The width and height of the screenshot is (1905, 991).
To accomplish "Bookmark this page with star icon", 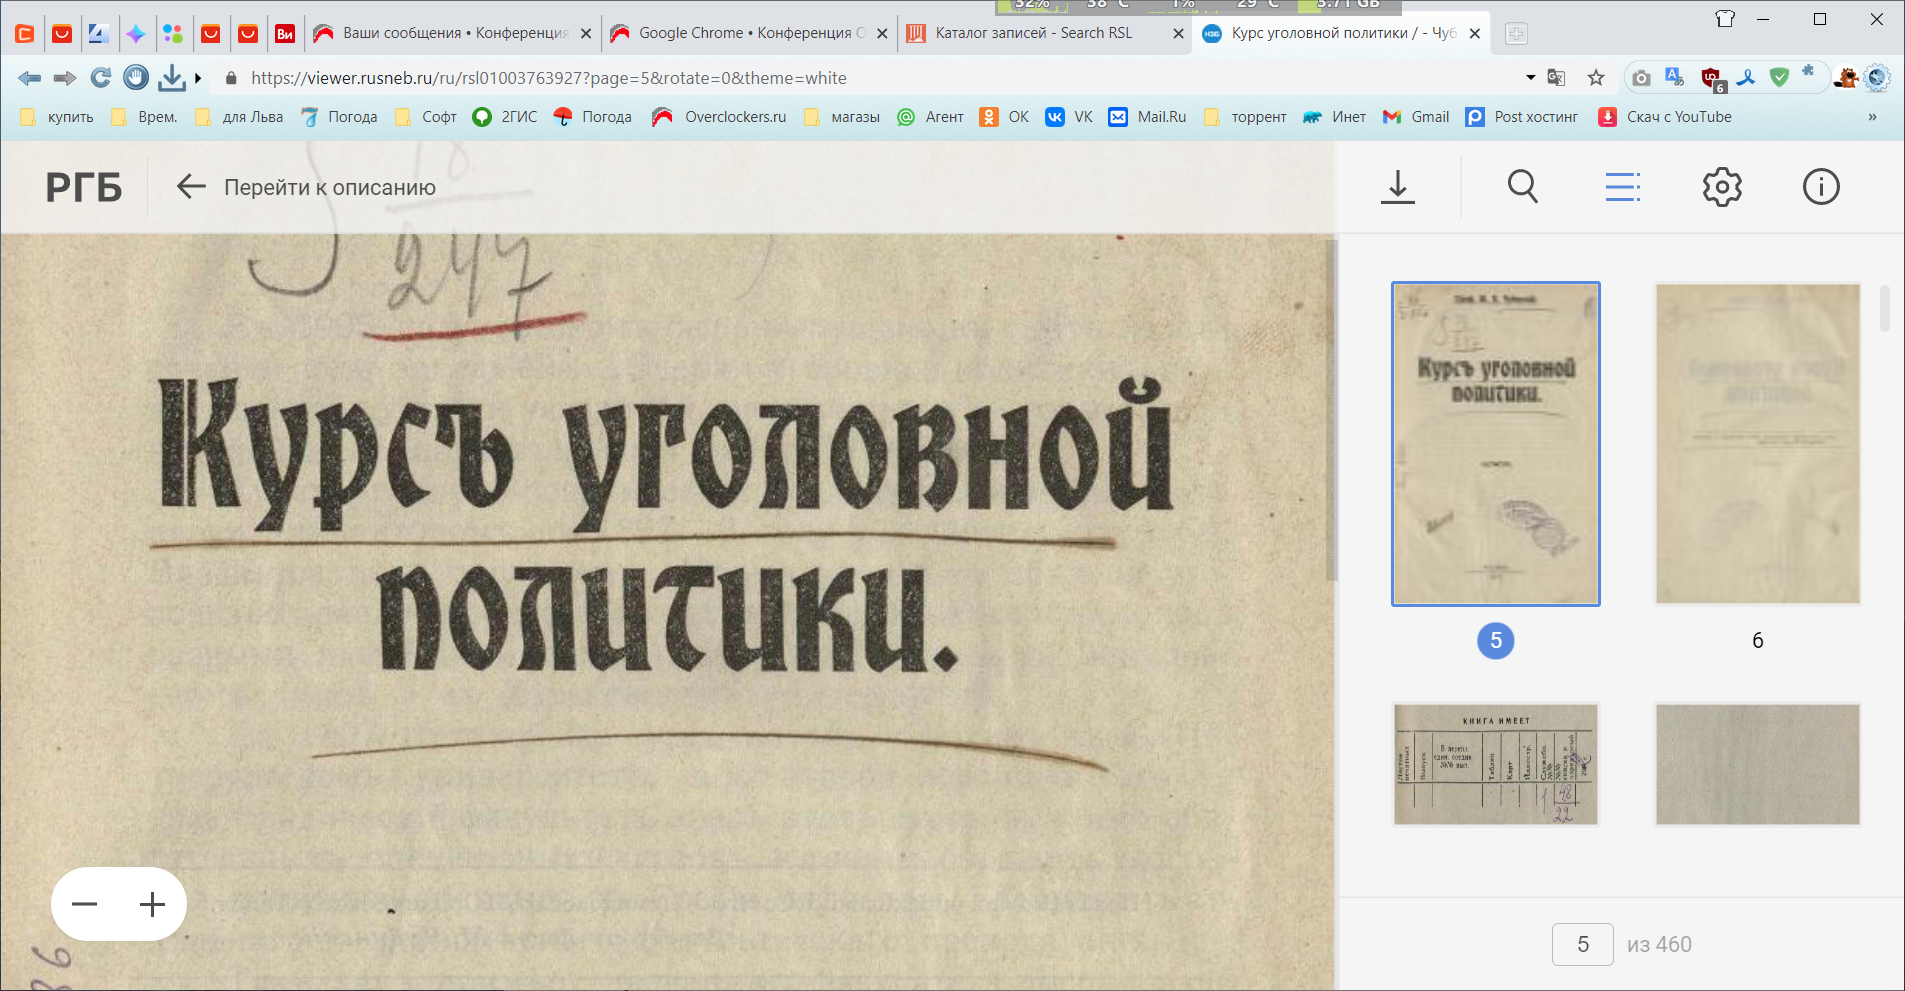I will point(1596,78).
